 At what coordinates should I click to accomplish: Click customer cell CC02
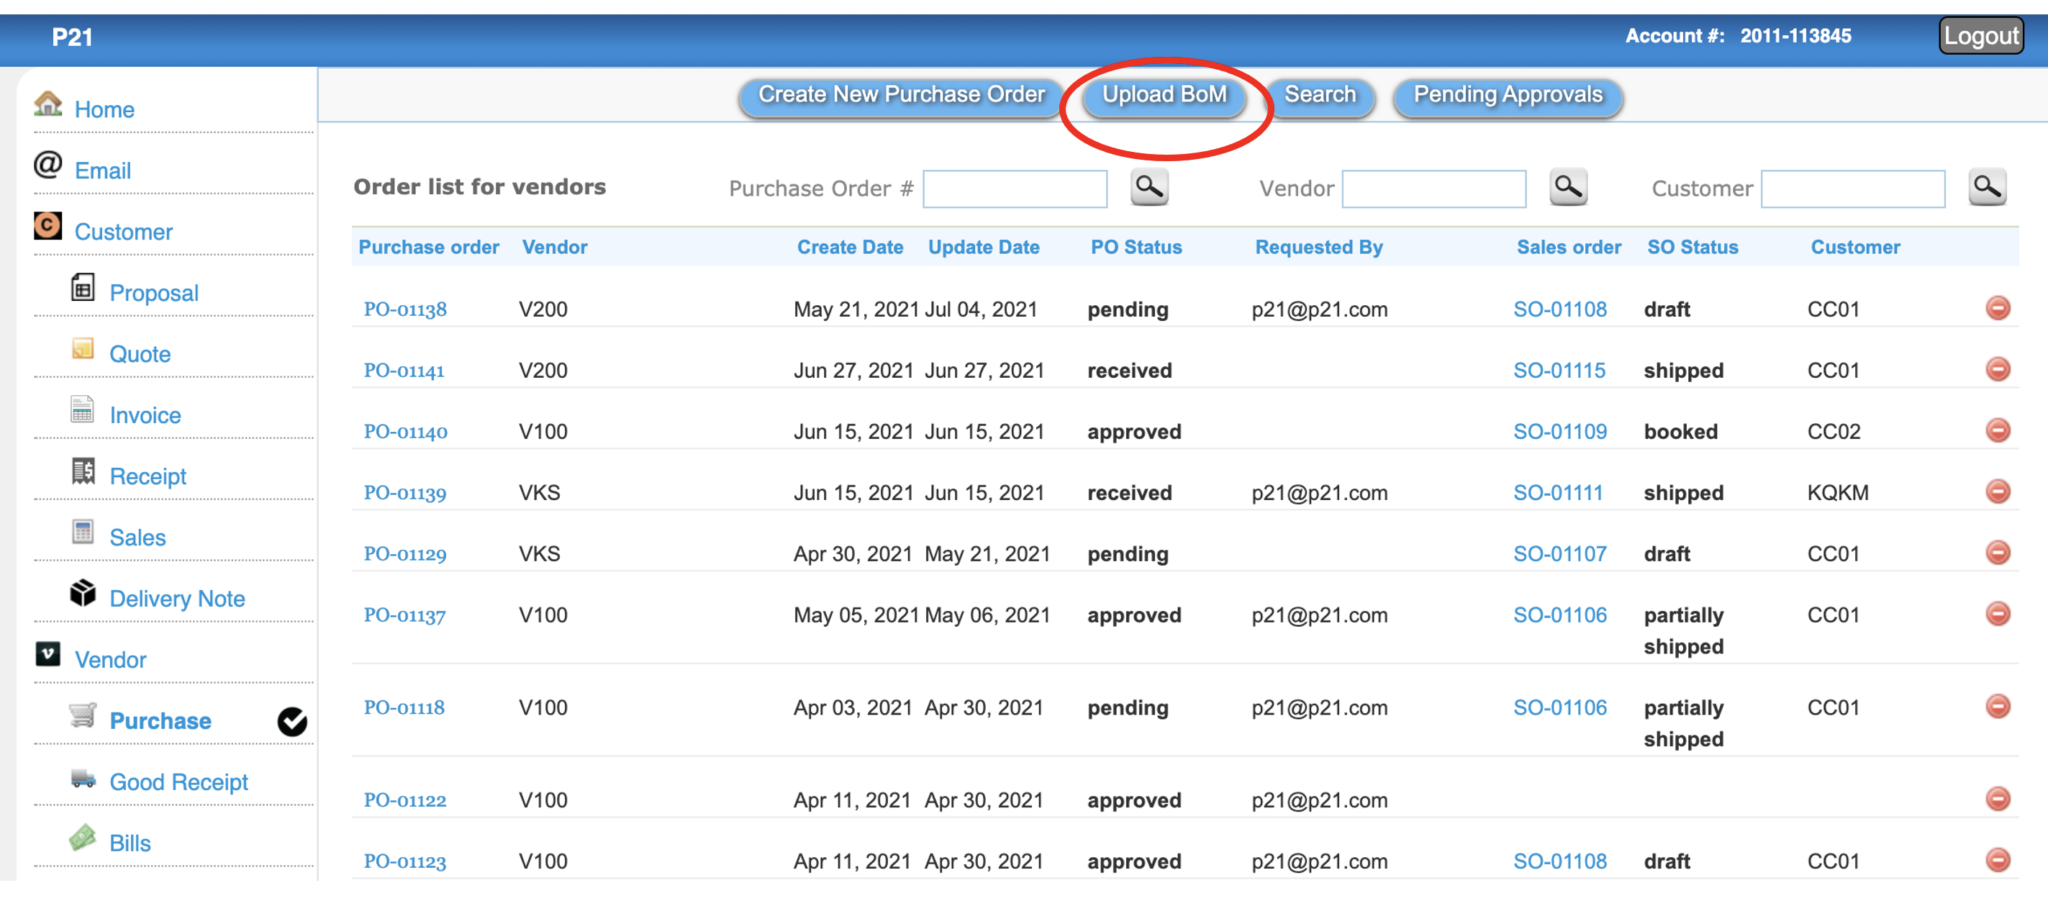coord(1834,431)
